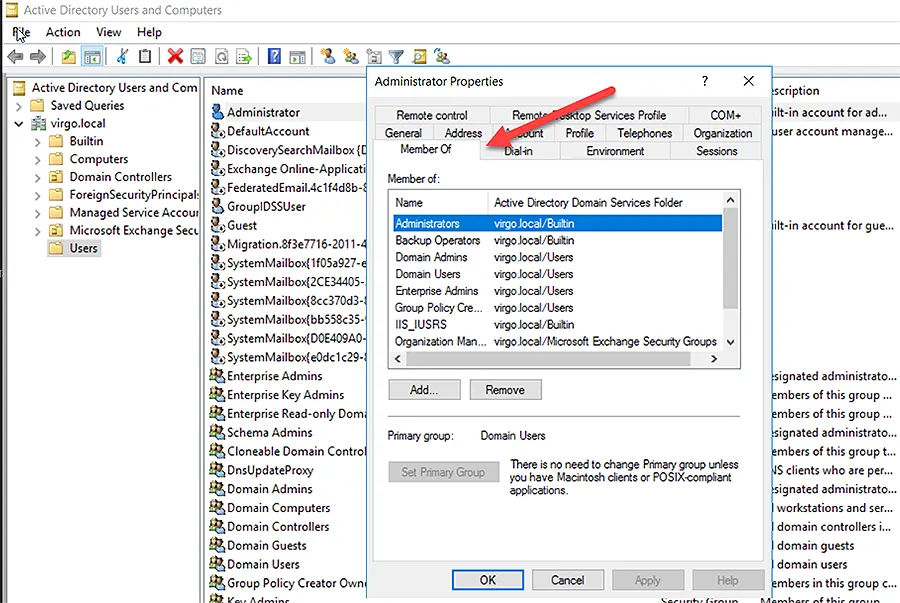900x603 pixels.
Task: Switch to the General tab
Action: coord(403,133)
